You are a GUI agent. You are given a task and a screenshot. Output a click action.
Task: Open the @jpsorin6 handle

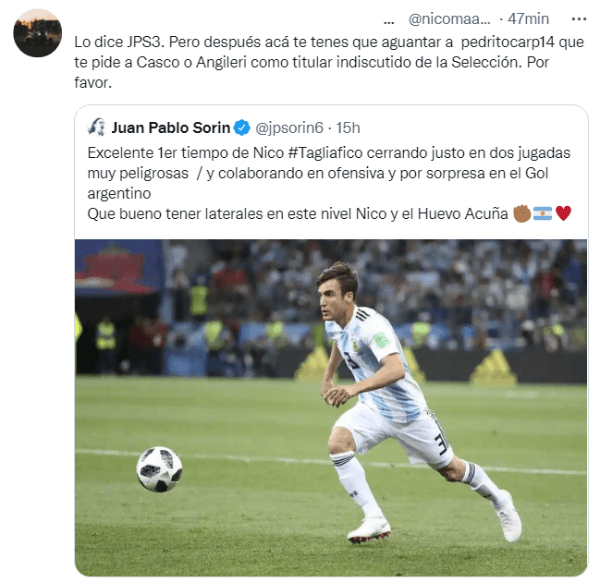(x=289, y=128)
